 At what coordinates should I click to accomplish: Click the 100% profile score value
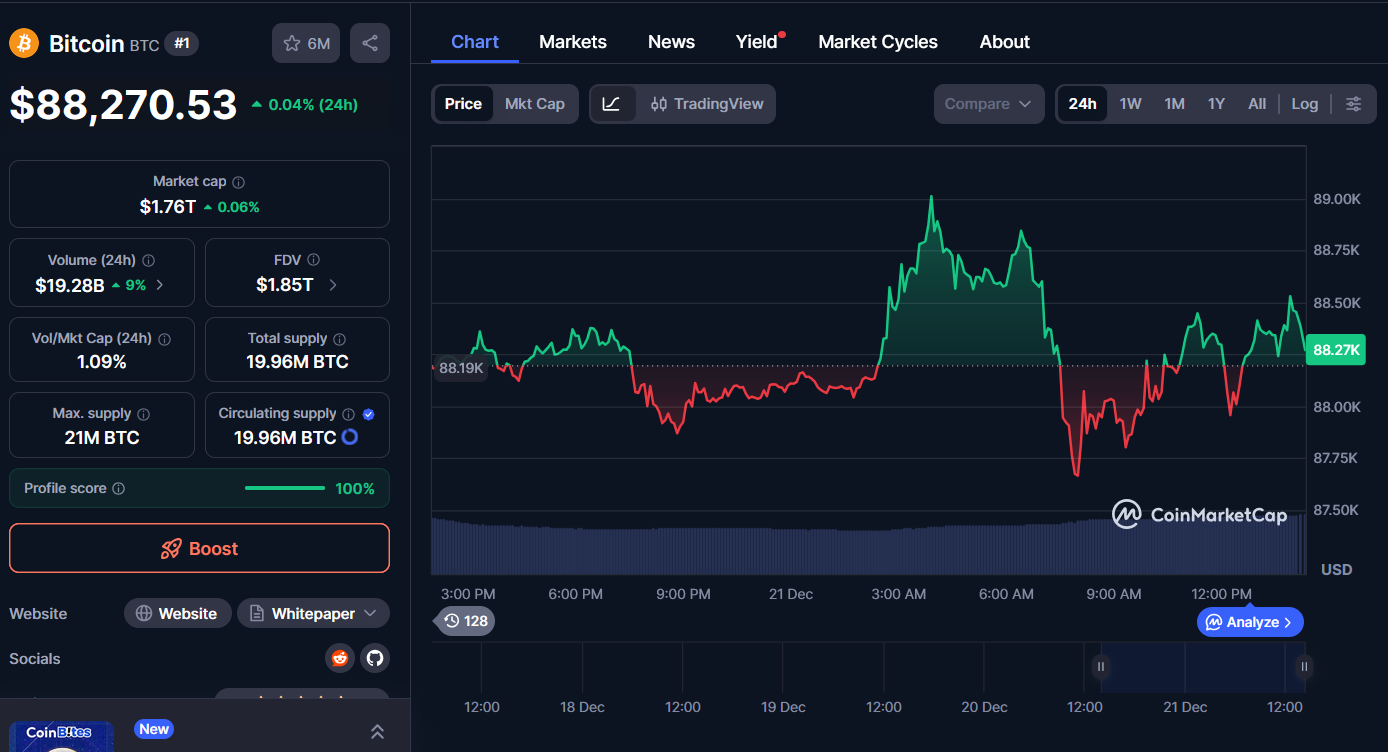pos(355,489)
